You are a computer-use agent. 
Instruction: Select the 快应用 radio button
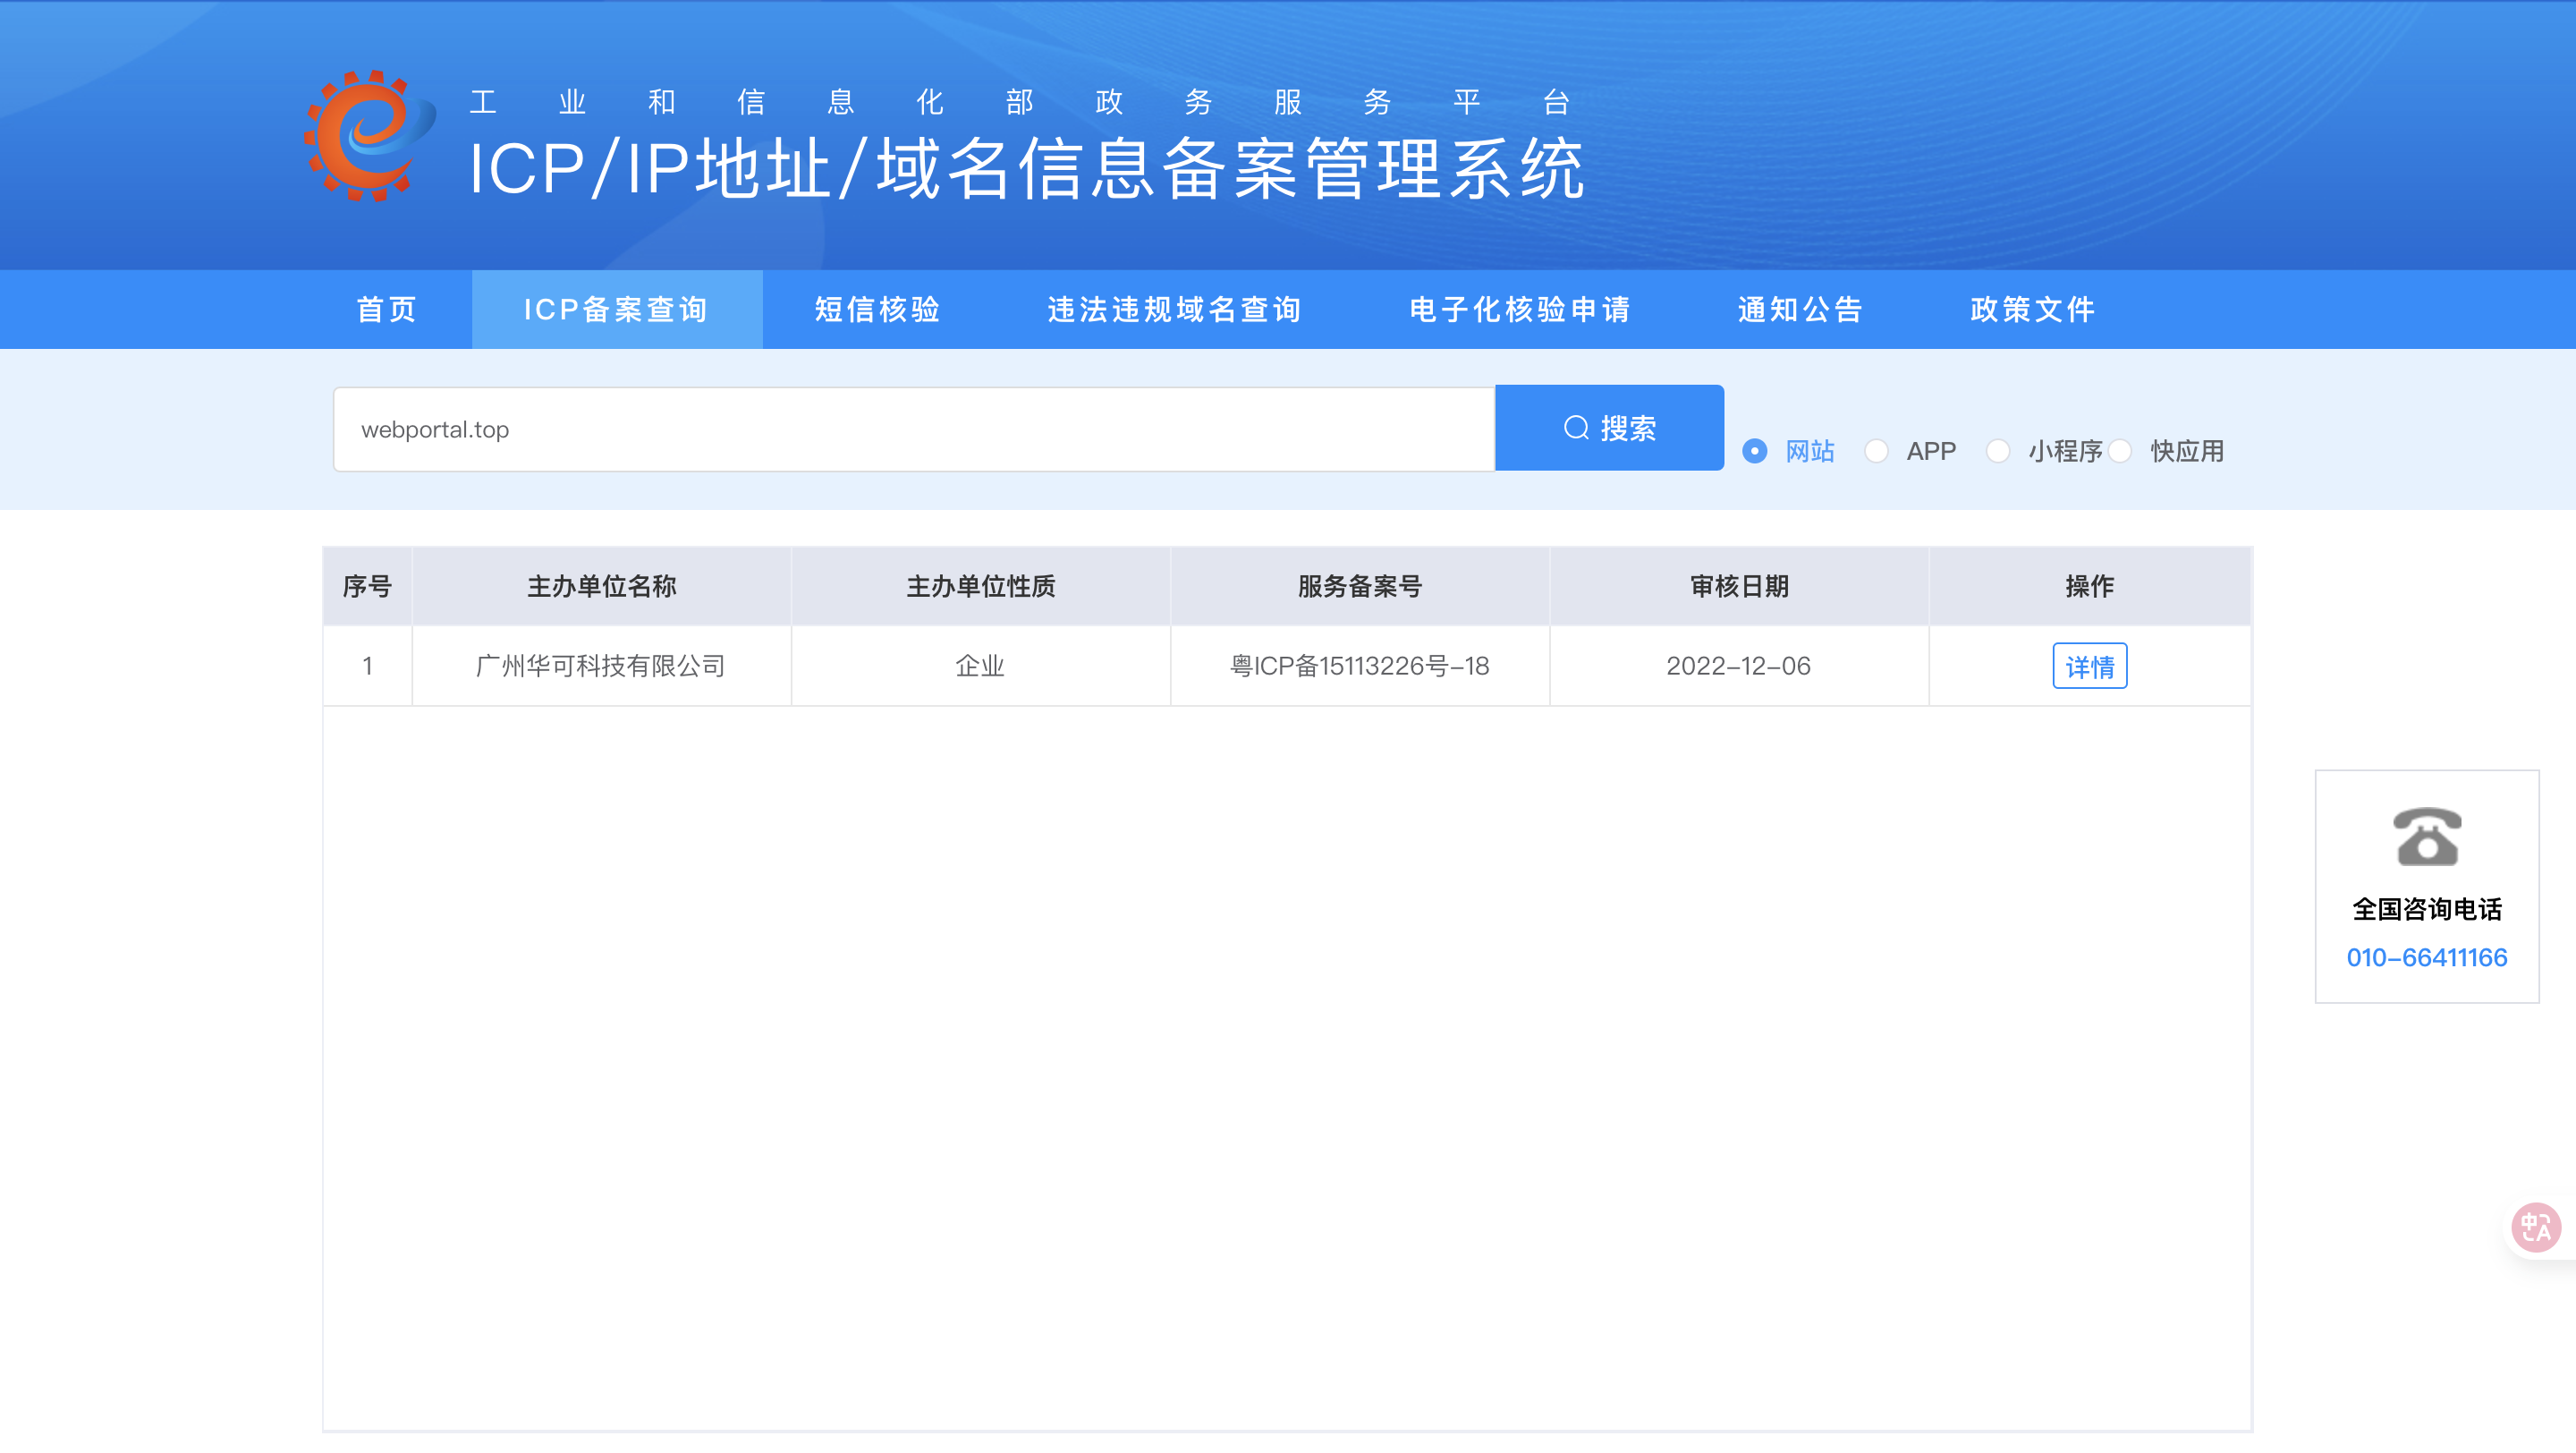click(2119, 451)
